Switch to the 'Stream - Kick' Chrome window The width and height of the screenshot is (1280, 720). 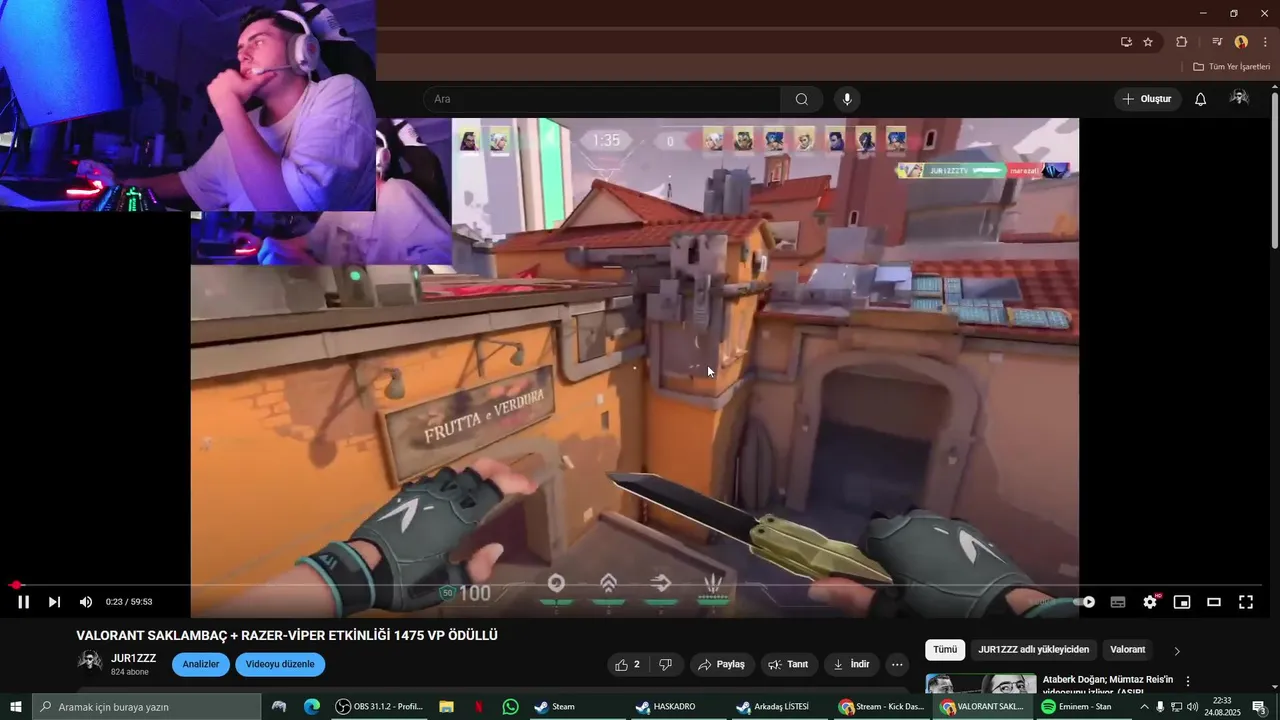click(882, 707)
